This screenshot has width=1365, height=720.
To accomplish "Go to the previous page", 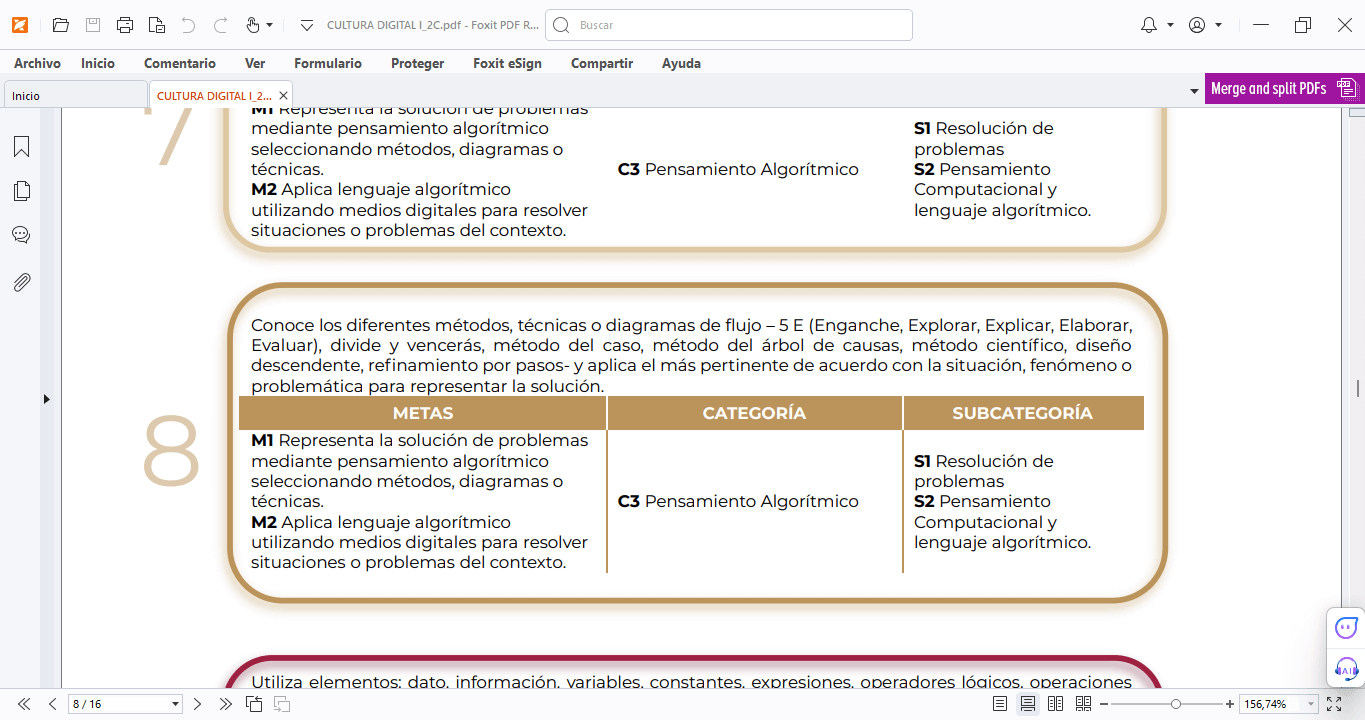I will tap(52, 704).
